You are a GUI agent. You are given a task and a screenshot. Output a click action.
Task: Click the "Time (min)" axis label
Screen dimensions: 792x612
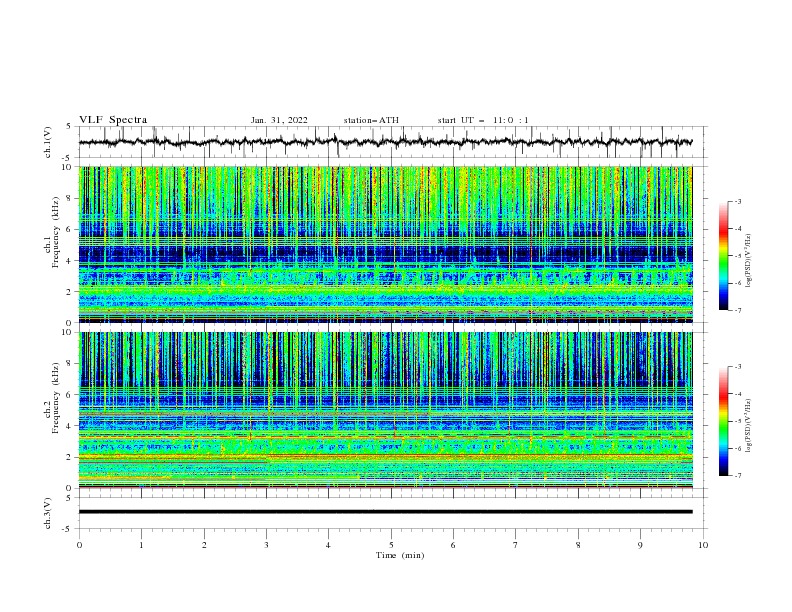click(400, 555)
